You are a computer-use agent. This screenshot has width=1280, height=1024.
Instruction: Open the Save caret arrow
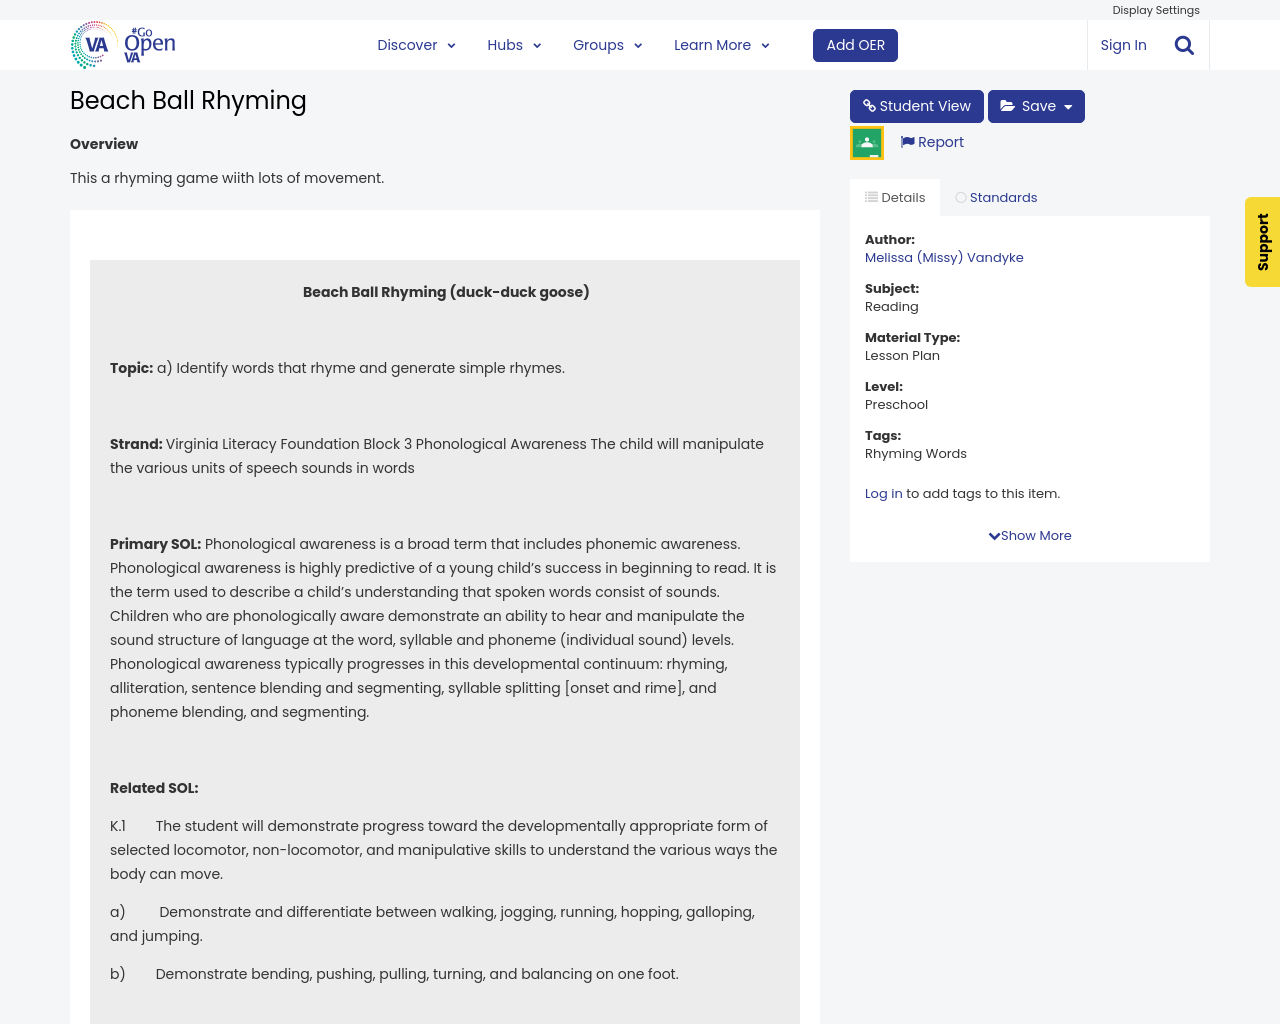pyautogui.click(x=1068, y=107)
